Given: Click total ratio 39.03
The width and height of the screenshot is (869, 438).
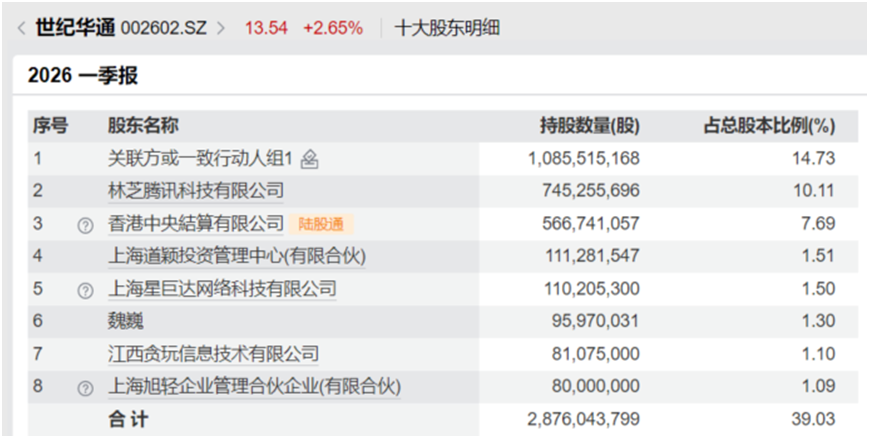Looking at the screenshot, I should coord(814,419).
